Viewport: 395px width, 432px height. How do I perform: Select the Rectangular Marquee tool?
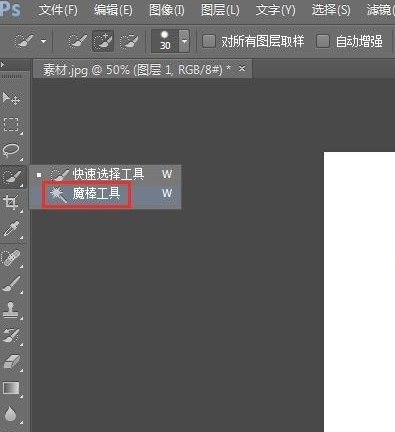coord(11,124)
